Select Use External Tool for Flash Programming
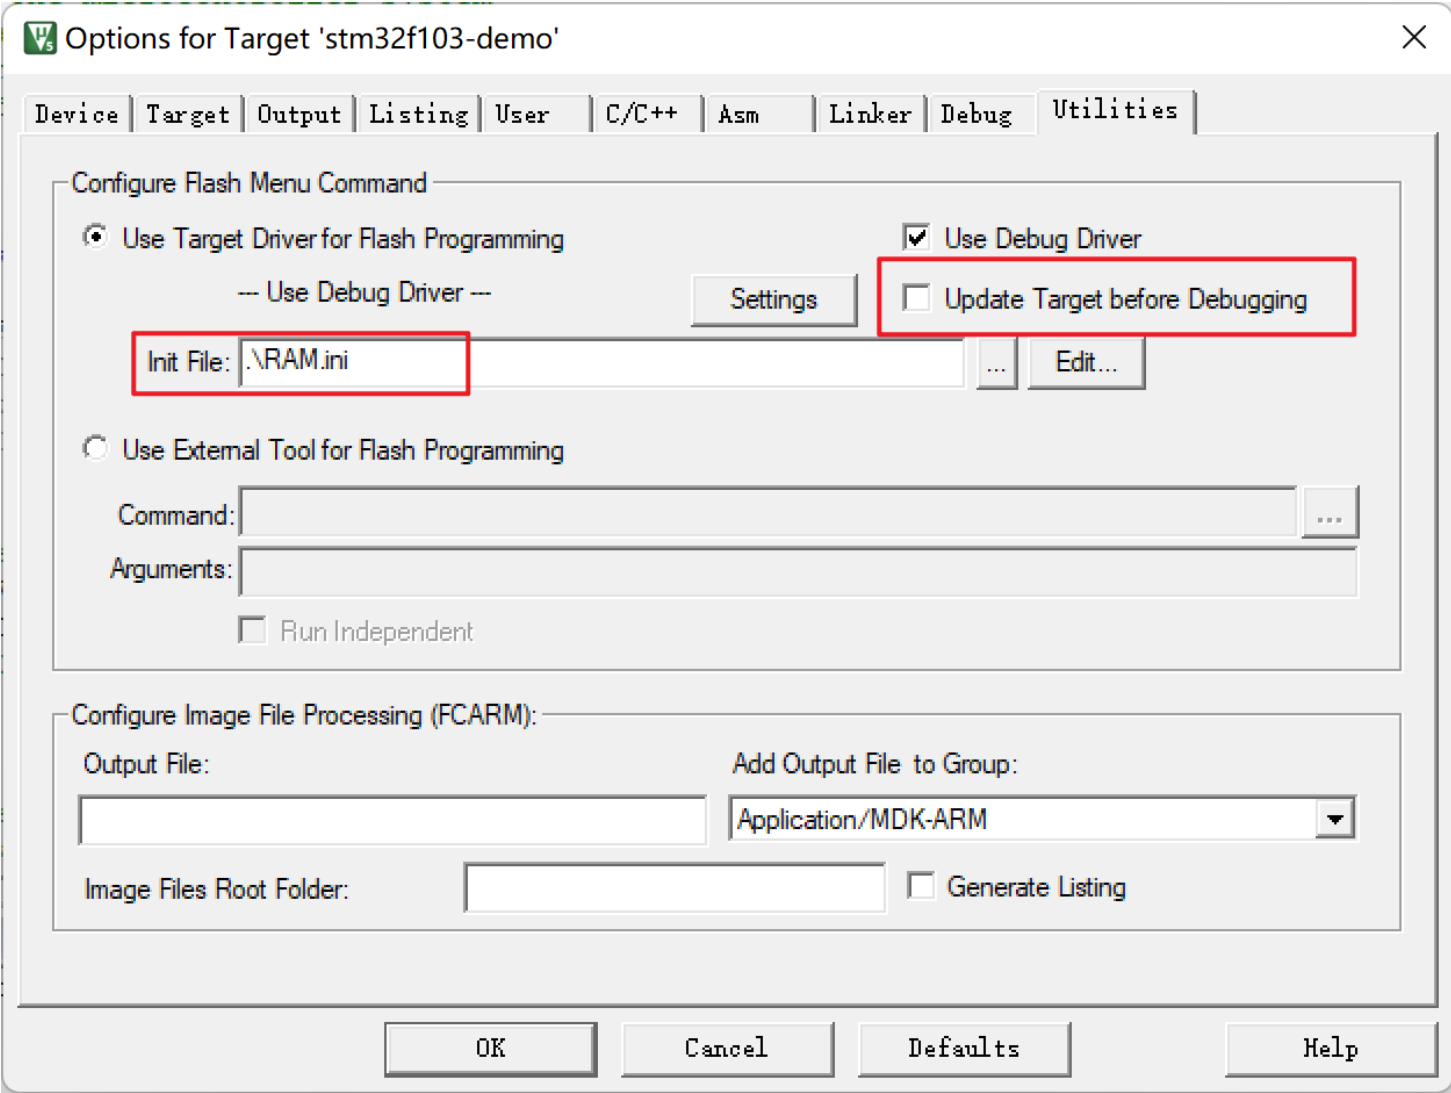Image resolution: width=1451 pixels, height=1093 pixels. pos(95,448)
